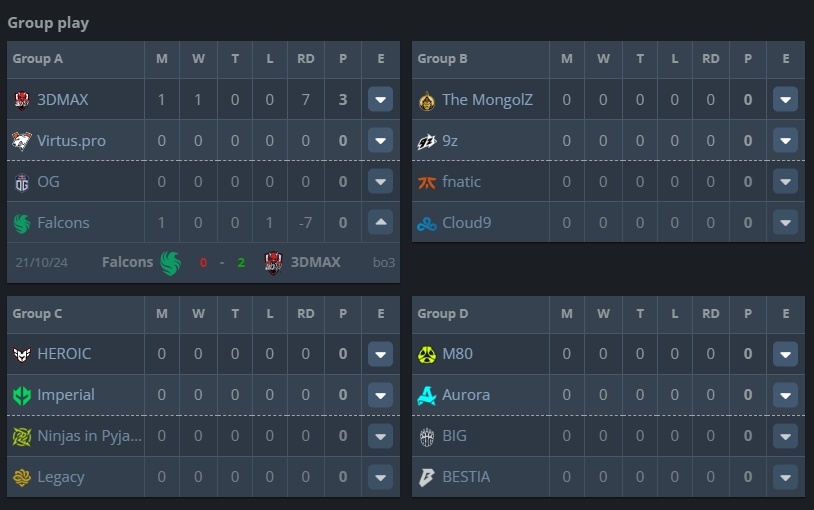Image resolution: width=814 pixels, height=510 pixels.
Task: Open the 9z team name link
Action: coord(450,141)
